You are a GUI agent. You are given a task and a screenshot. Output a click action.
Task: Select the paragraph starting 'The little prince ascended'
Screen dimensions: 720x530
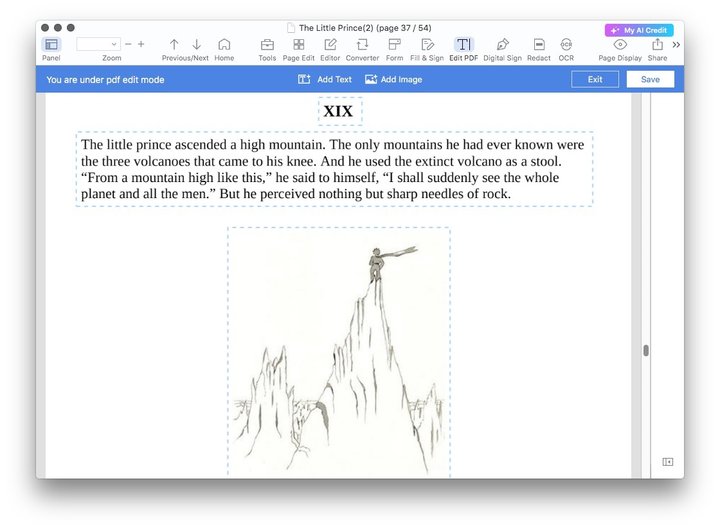coord(334,169)
